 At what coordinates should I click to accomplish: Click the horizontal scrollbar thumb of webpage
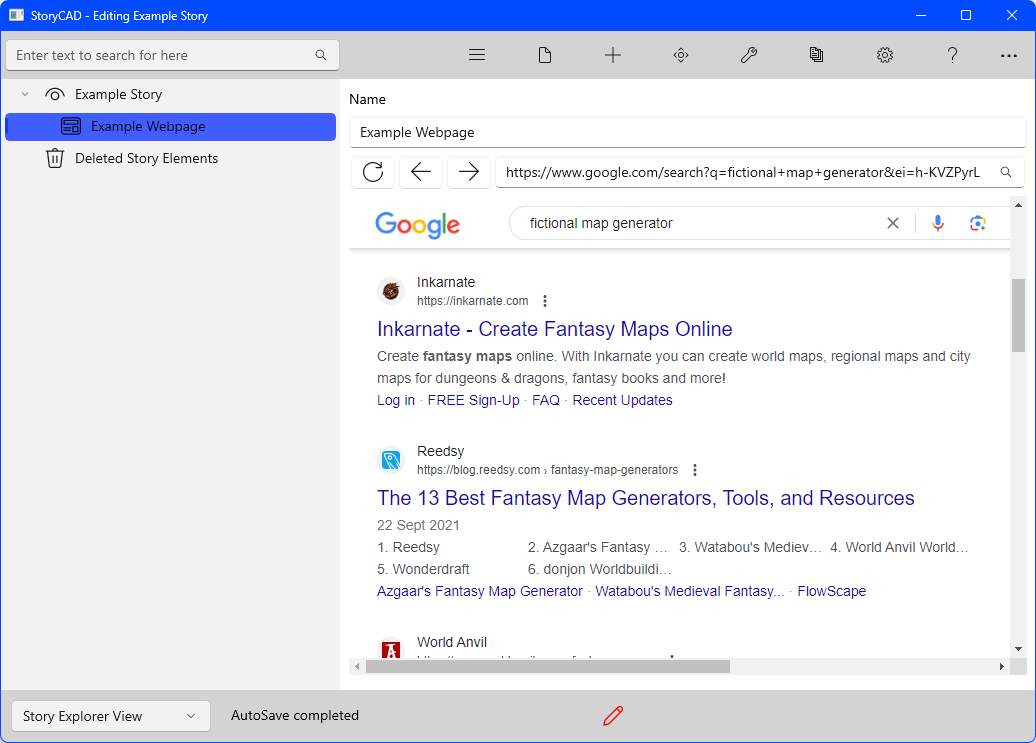[548, 667]
